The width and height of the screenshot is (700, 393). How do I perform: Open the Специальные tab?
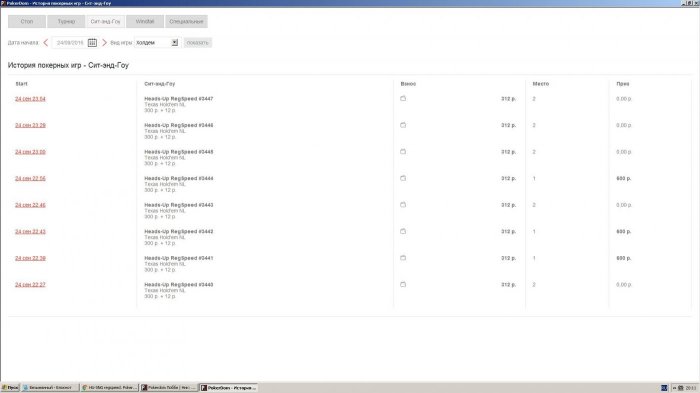click(x=186, y=21)
